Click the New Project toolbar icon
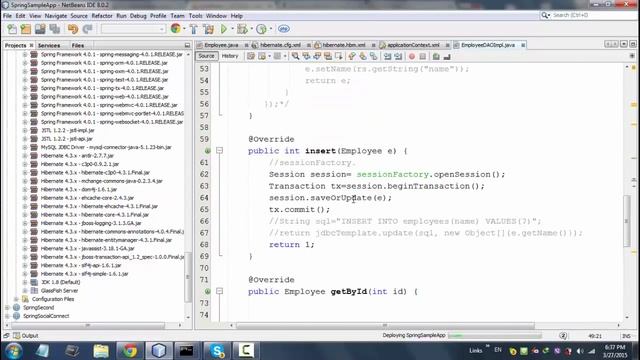640x360 pixels. pos(26,29)
